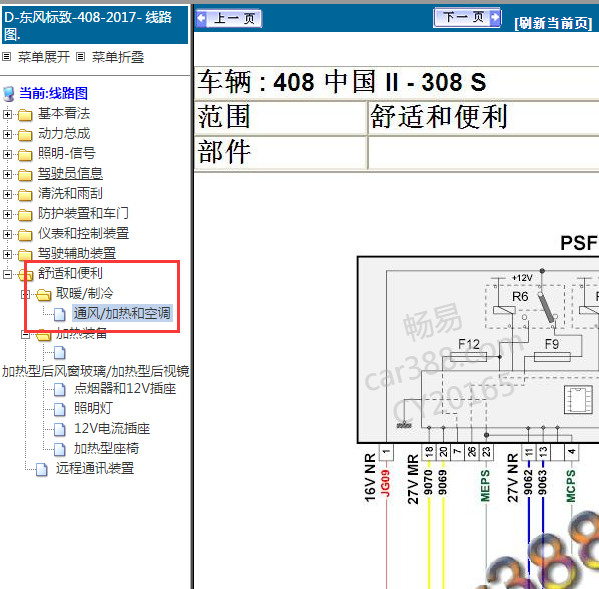This screenshot has width=599, height=589.
Task: Click the icon beside 菜单展开
Action: pos(6,57)
